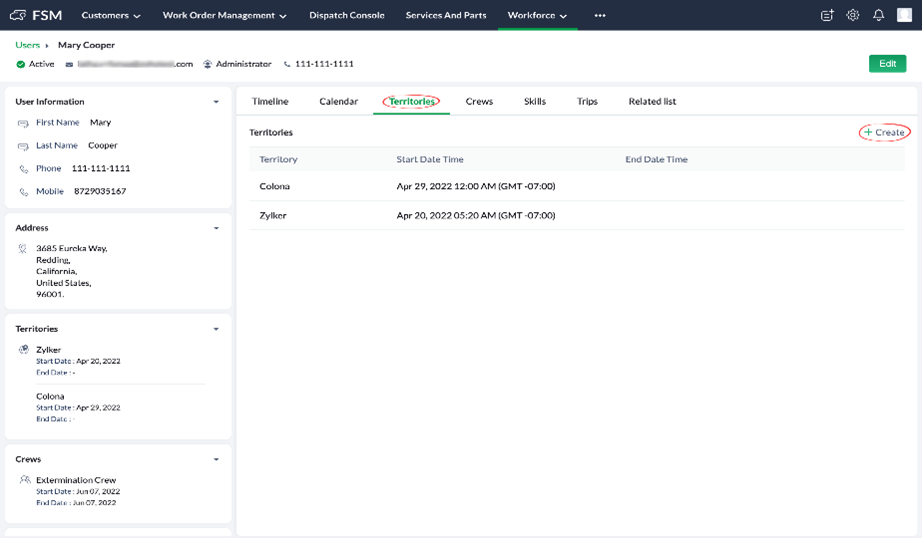Click the email envelope icon in header
Image resolution: width=922 pixels, height=538 pixels.
(x=70, y=64)
